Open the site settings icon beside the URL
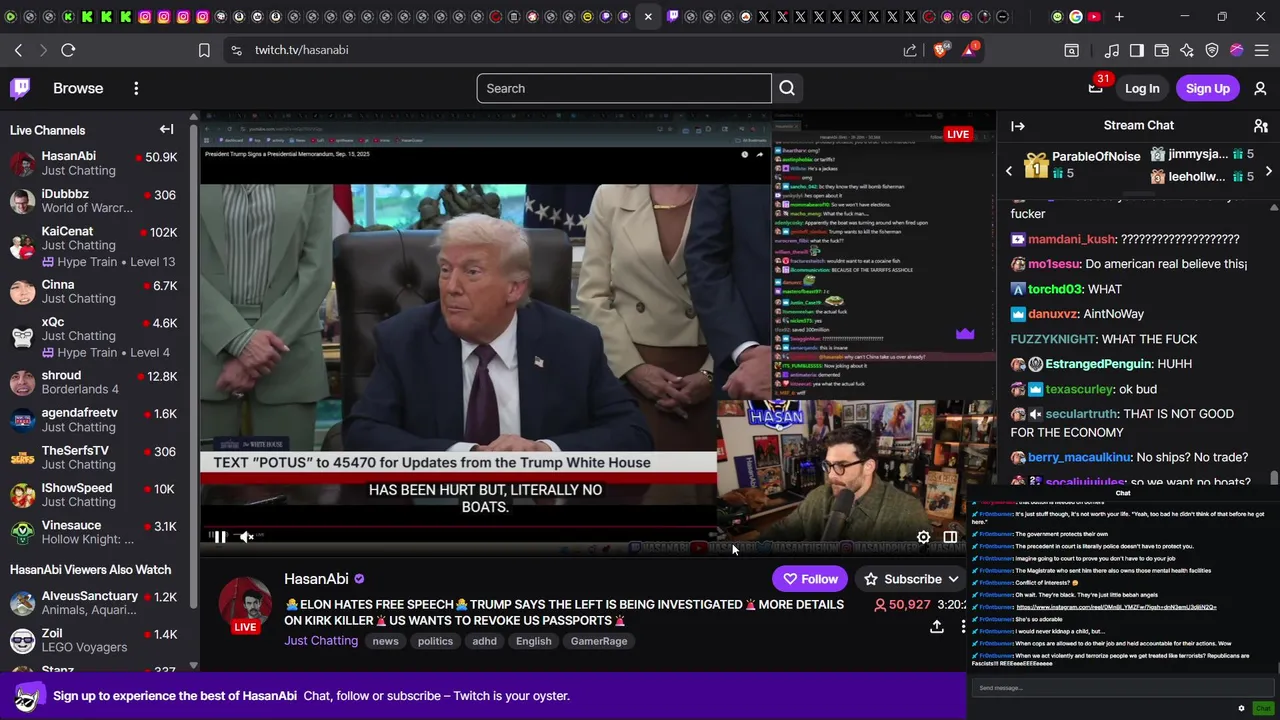The height and width of the screenshot is (720, 1280). pos(235,50)
